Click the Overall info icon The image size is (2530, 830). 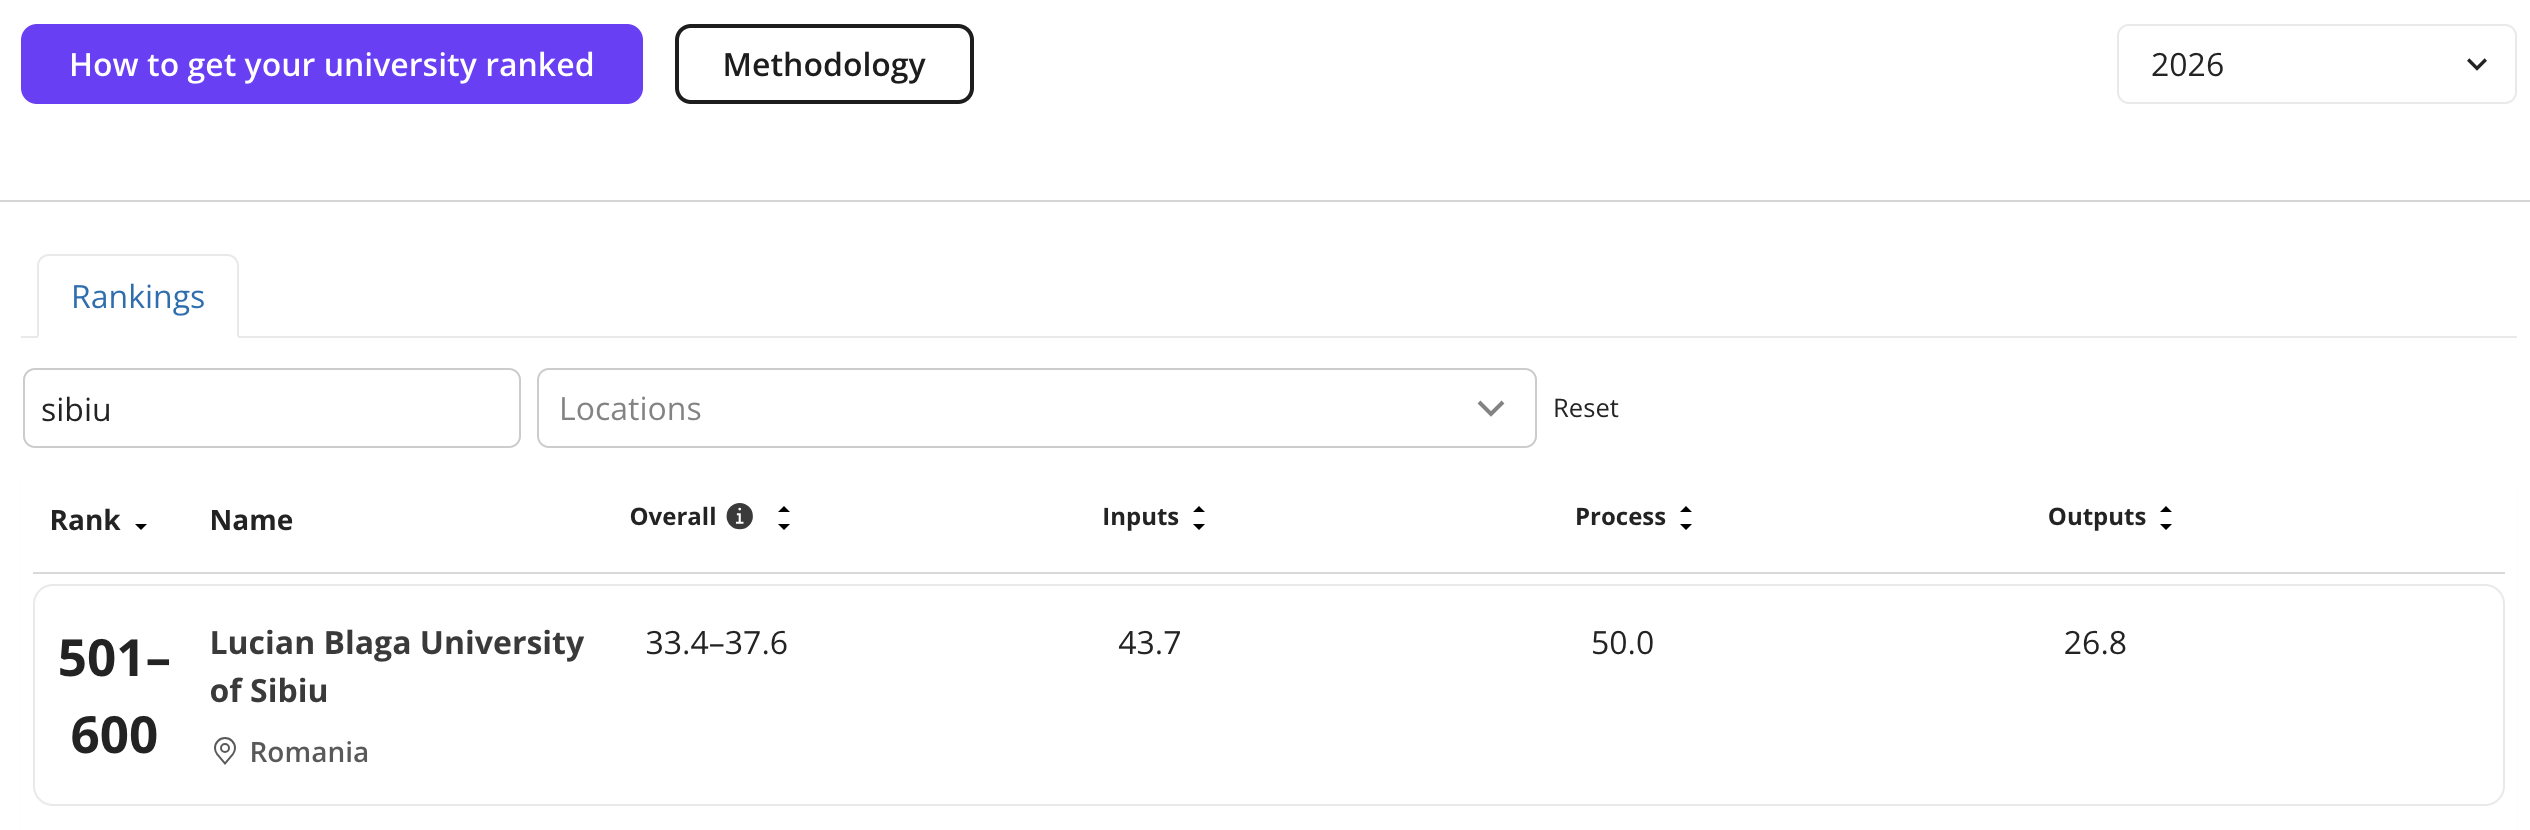(x=739, y=516)
